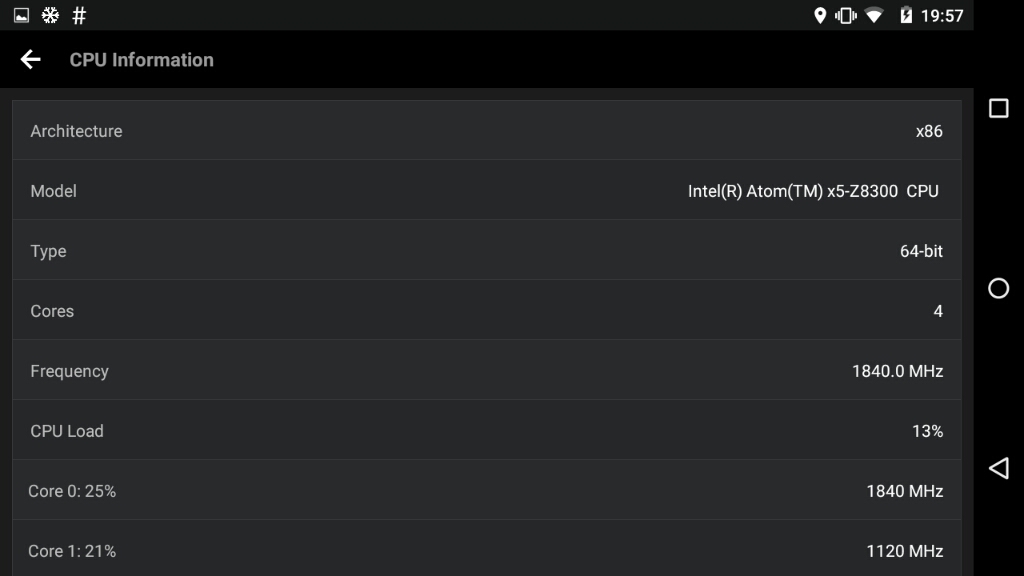Select the Core 0 usage row
The width and height of the screenshot is (1024, 576).
click(x=486, y=491)
